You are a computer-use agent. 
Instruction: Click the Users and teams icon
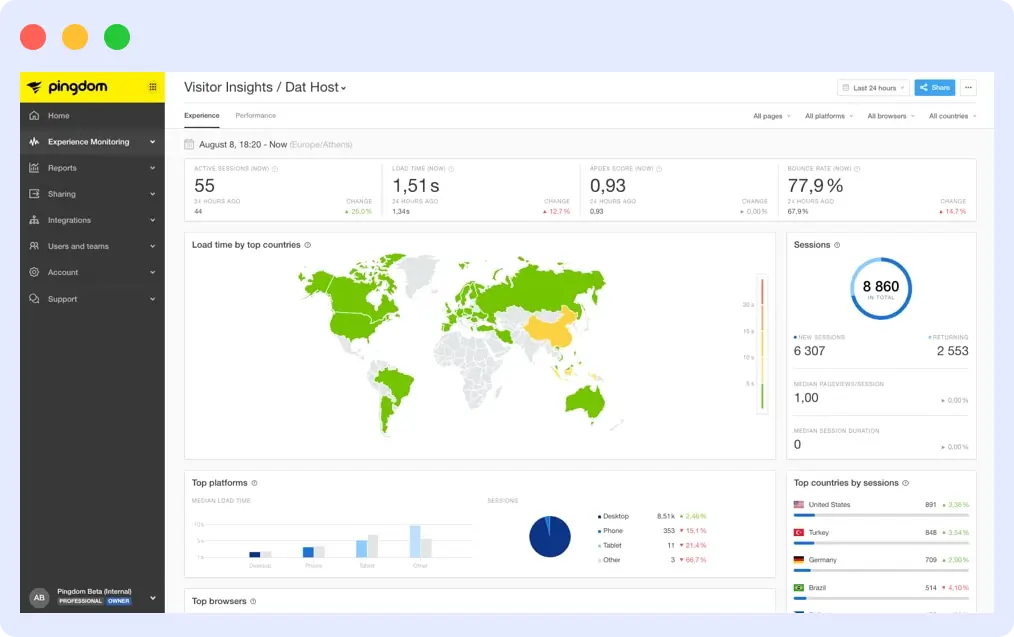pos(34,246)
